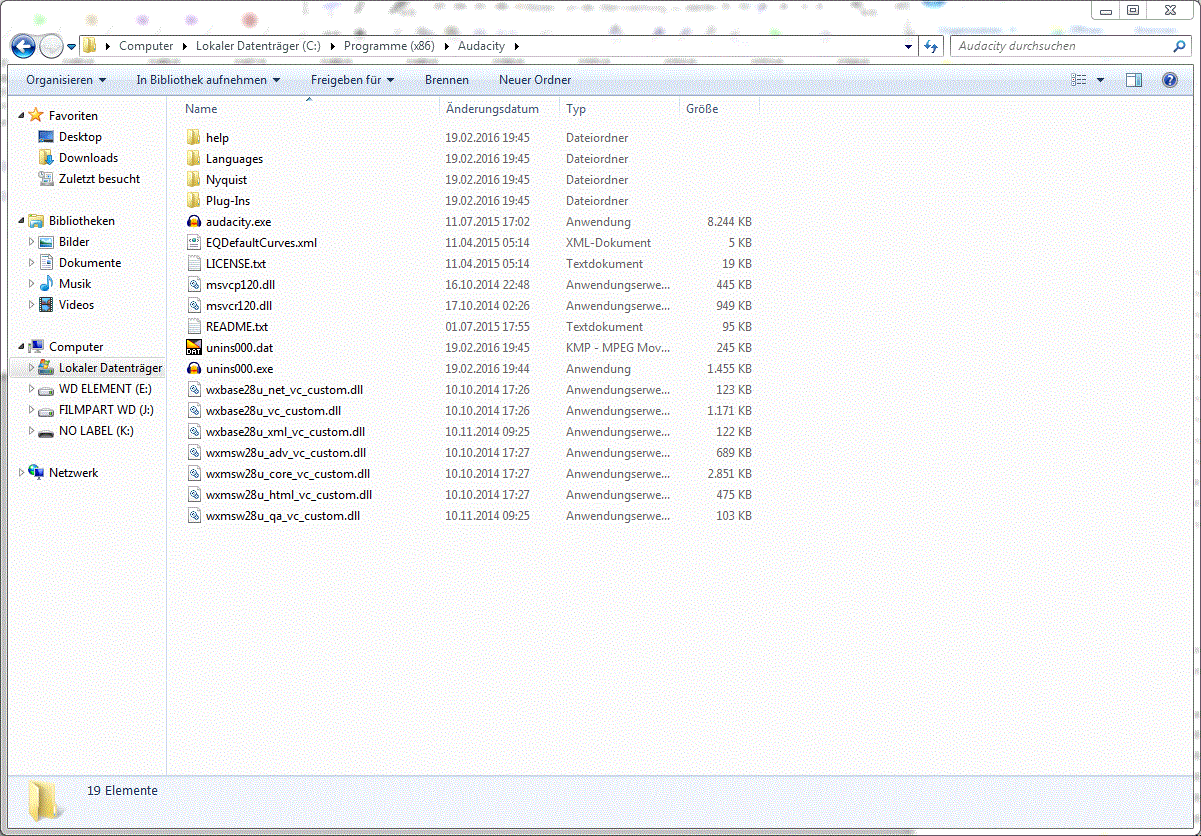The height and width of the screenshot is (836, 1201).
Task: Open the In Bibliothek aufnehmen dropdown
Action: click(208, 80)
